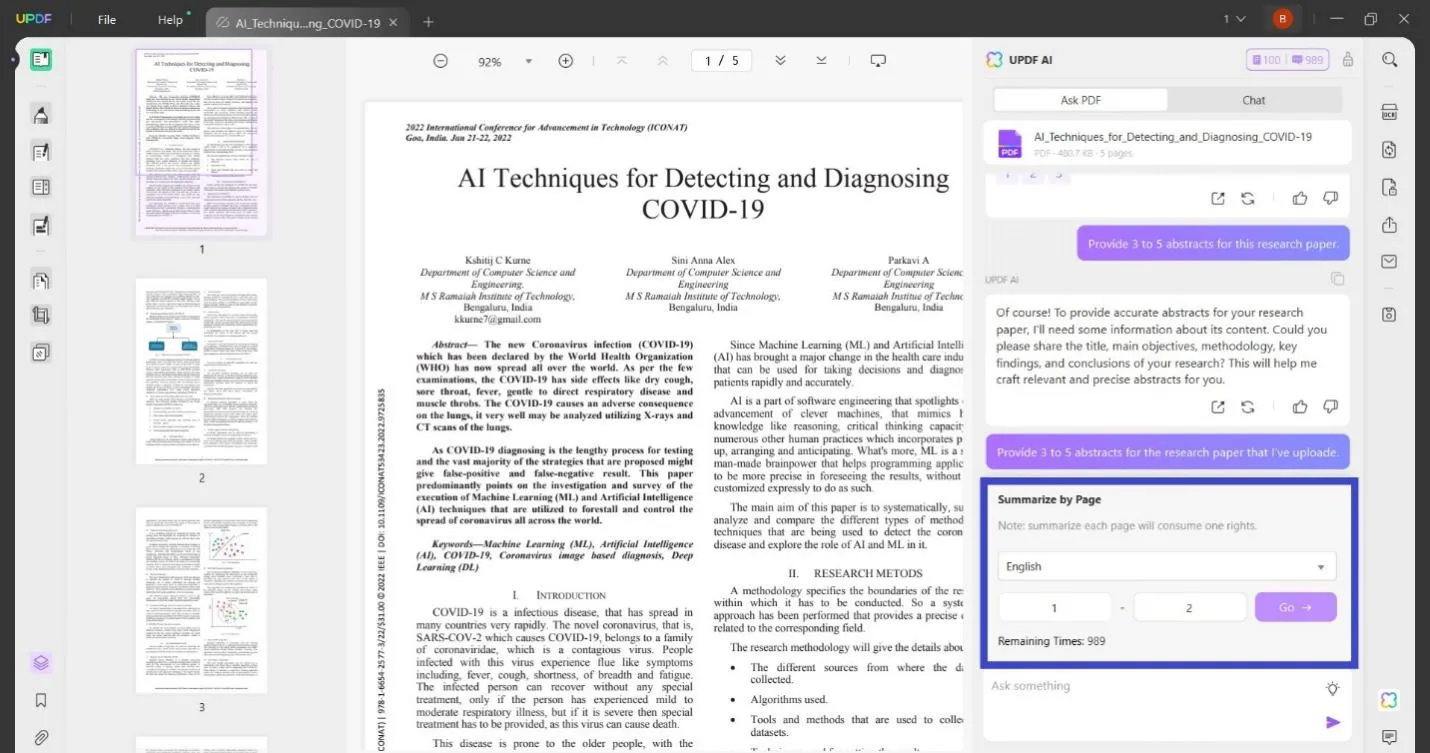Select page 3 thumbnail
Viewport: 1430px width, 753px height.
(x=201, y=600)
